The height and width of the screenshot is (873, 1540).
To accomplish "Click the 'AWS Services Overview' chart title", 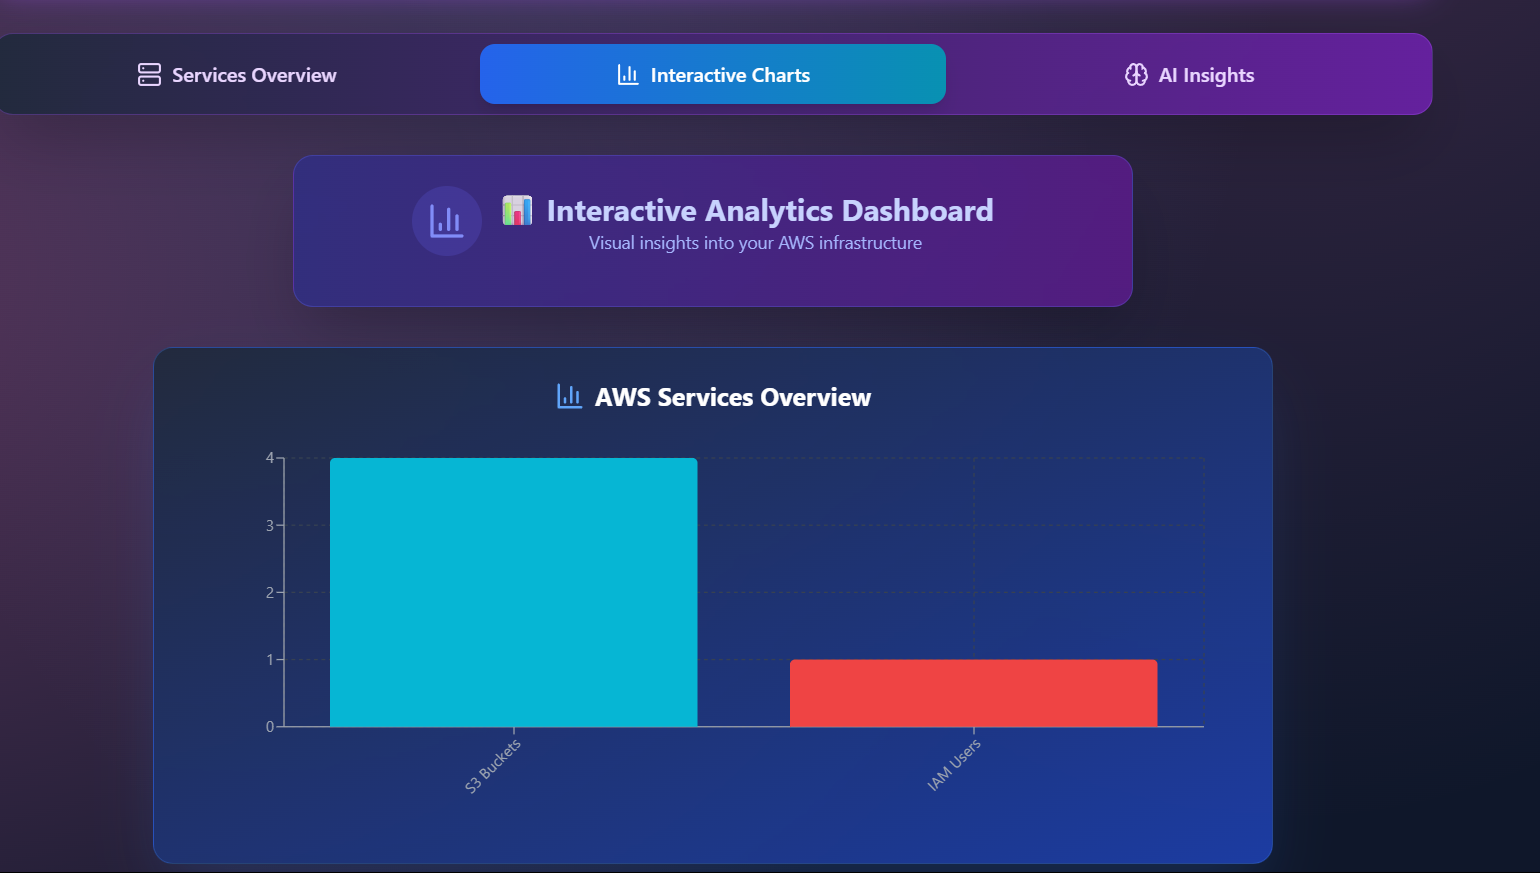I will 733,397.
